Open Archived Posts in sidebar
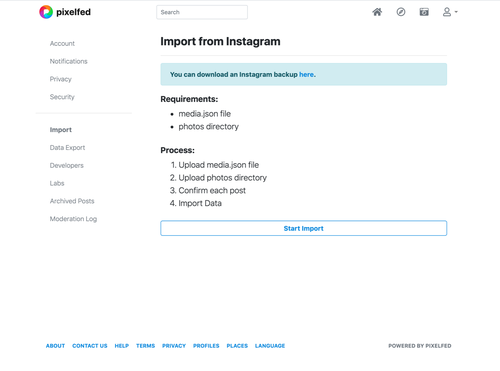 (72, 201)
